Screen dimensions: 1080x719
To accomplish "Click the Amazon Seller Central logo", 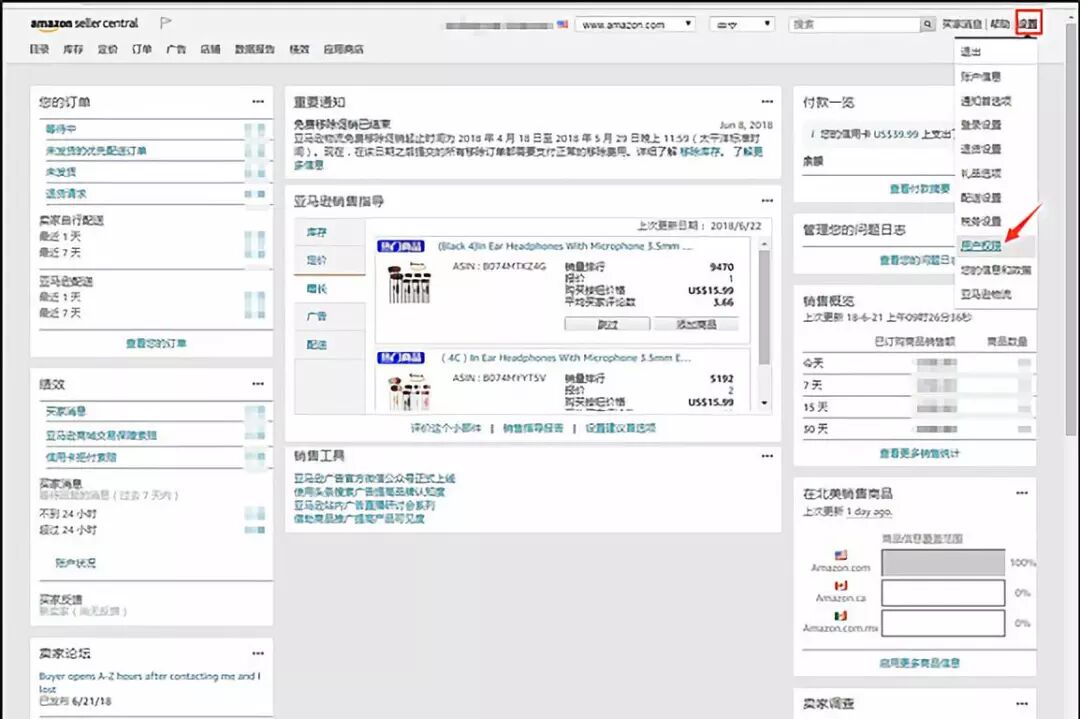I will click(x=84, y=23).
